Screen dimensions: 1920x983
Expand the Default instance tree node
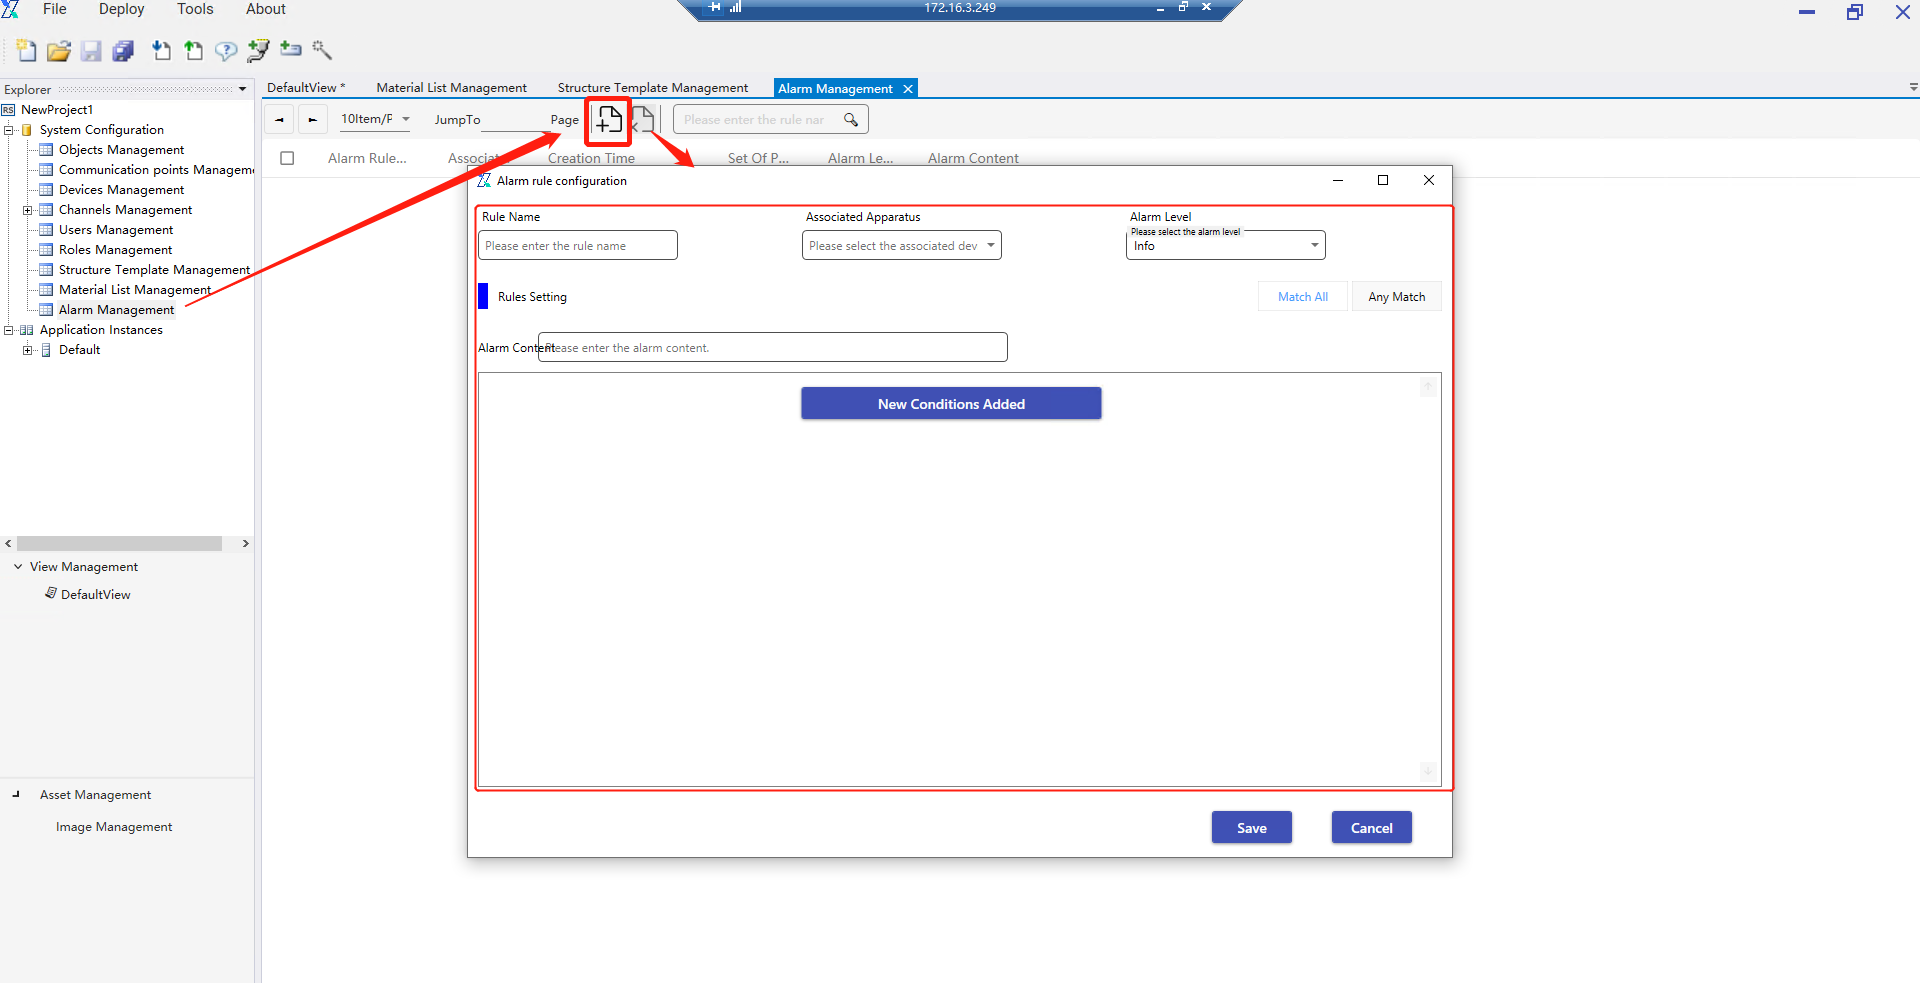pos(28,350)
